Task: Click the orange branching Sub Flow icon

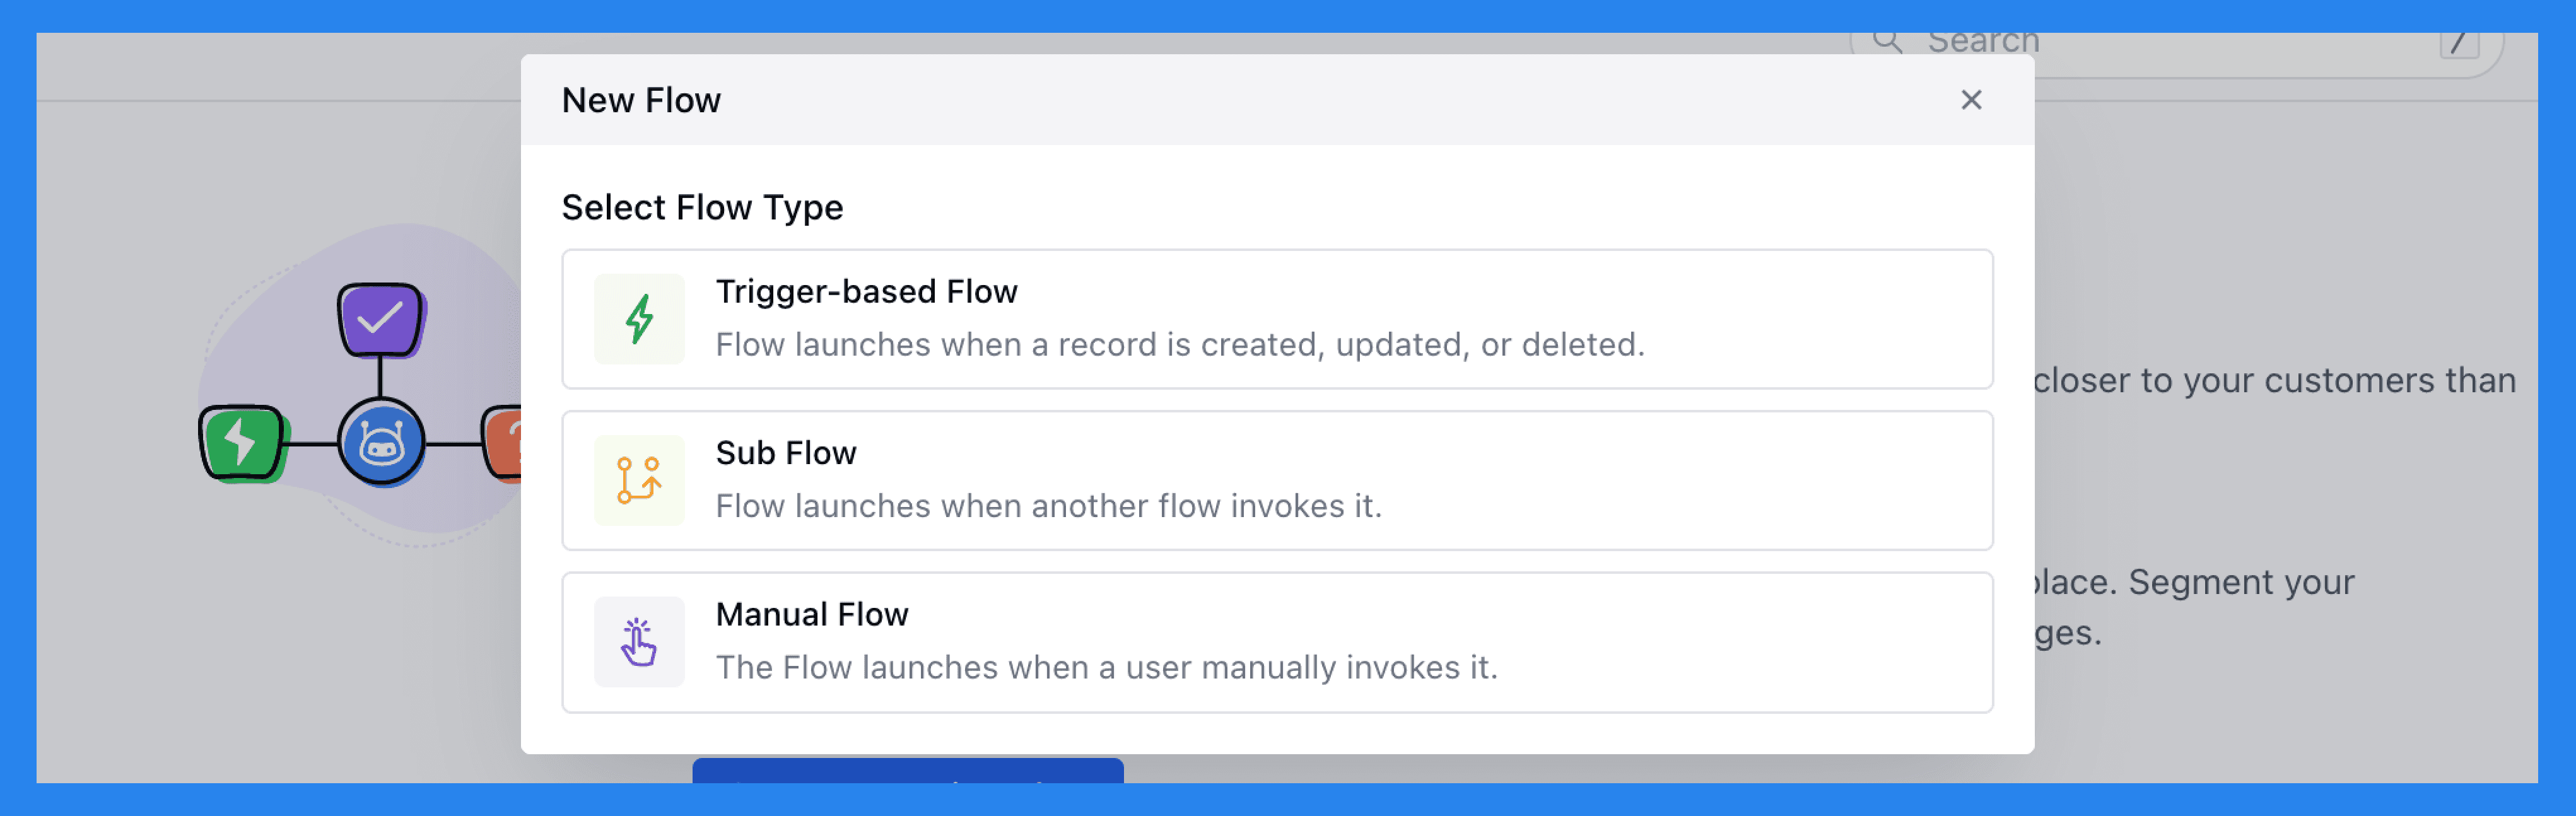Action: point(639,480)
